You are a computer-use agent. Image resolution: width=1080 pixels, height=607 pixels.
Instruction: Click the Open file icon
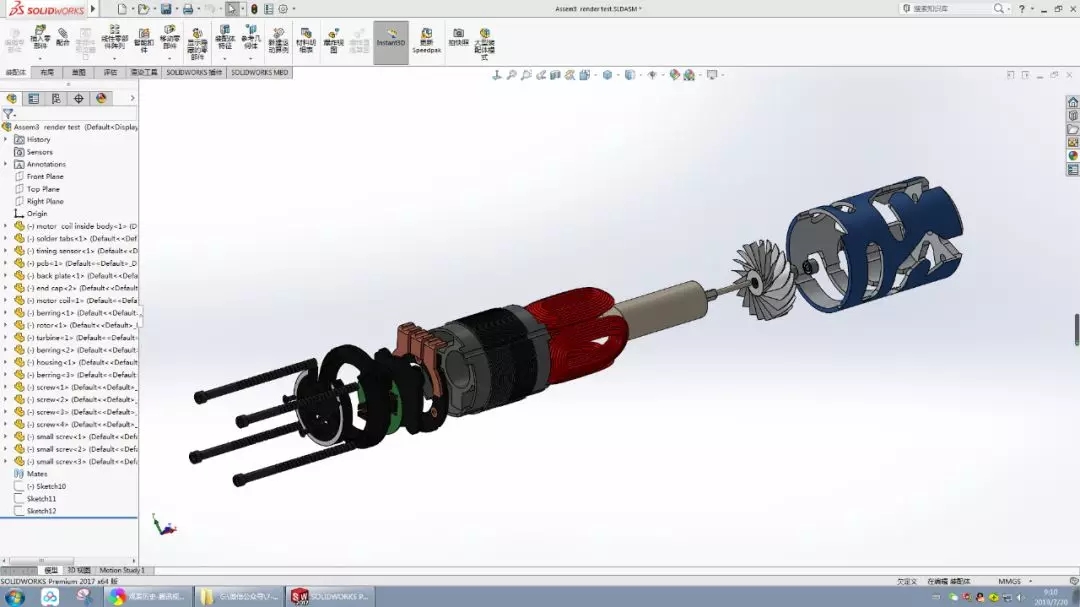click(x=143, y=9)
